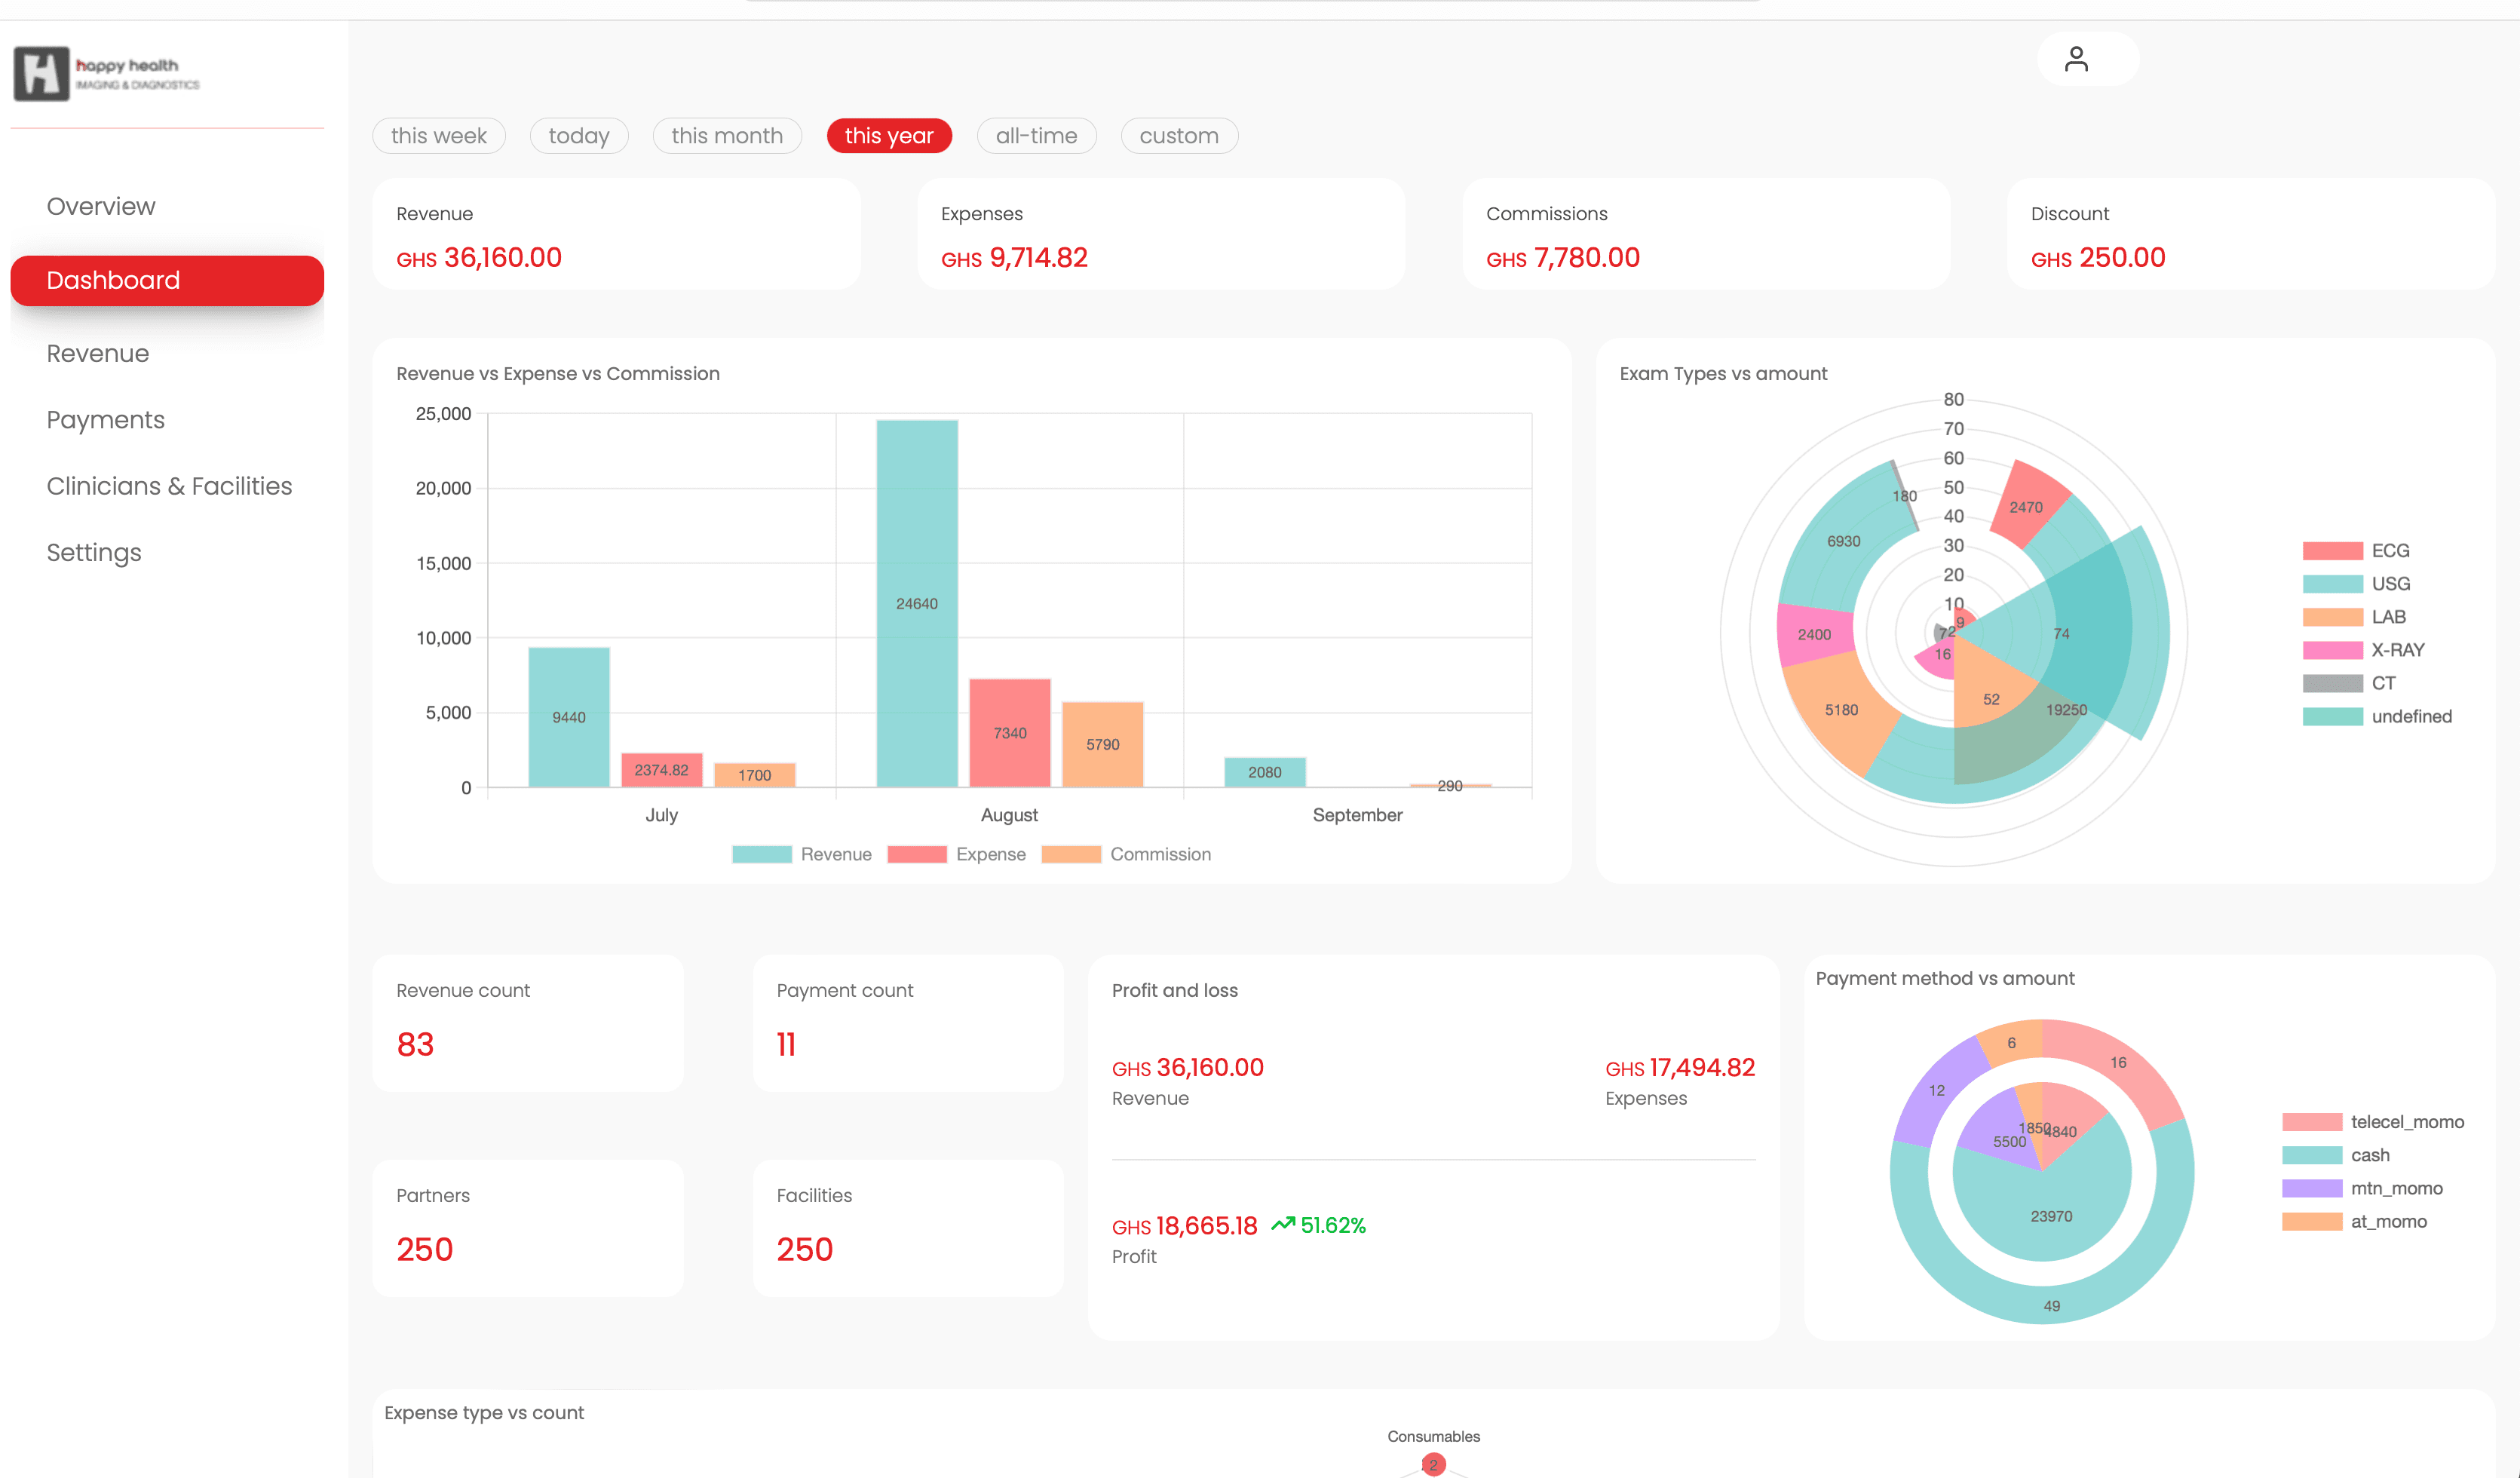Image resolution: width=2520 pixels, height=1478 pixels.
Task: Click the Payment count value 11
Action: (786, 1044)
